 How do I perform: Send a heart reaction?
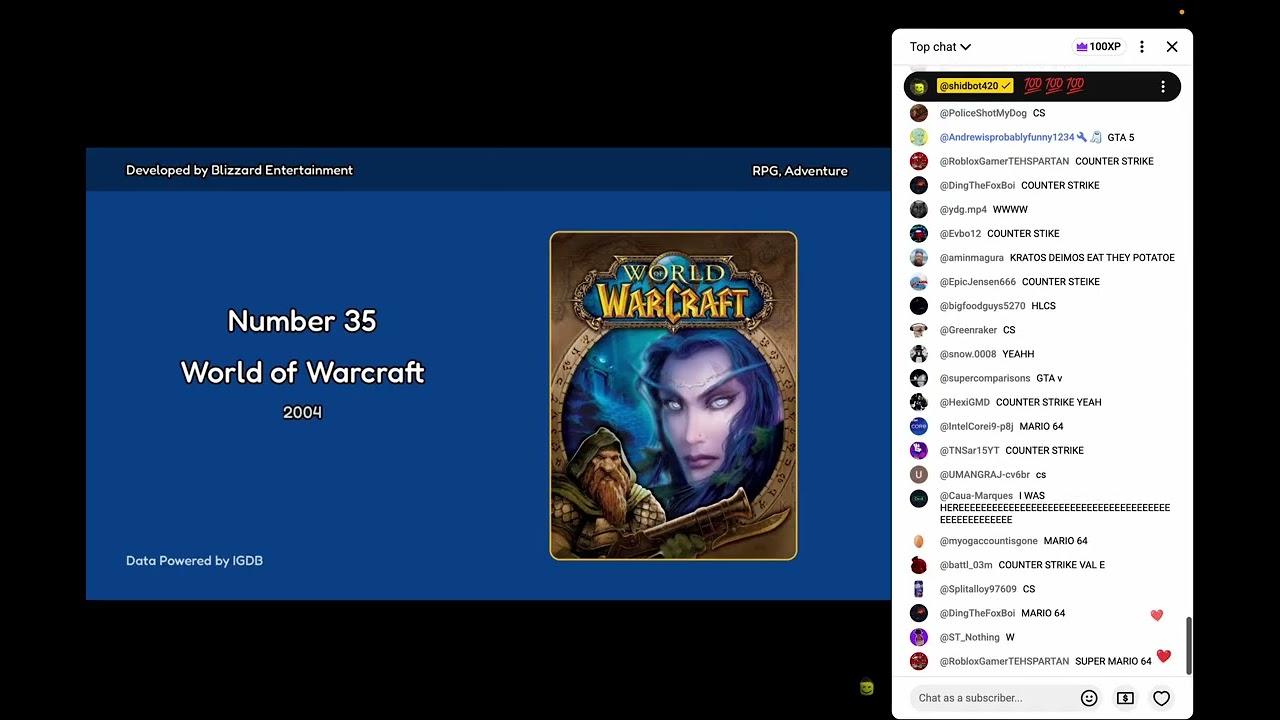pos(1161,698)
